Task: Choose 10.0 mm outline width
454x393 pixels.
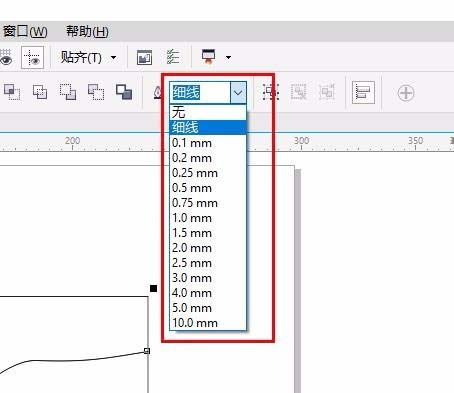Action: coord(208,323)
